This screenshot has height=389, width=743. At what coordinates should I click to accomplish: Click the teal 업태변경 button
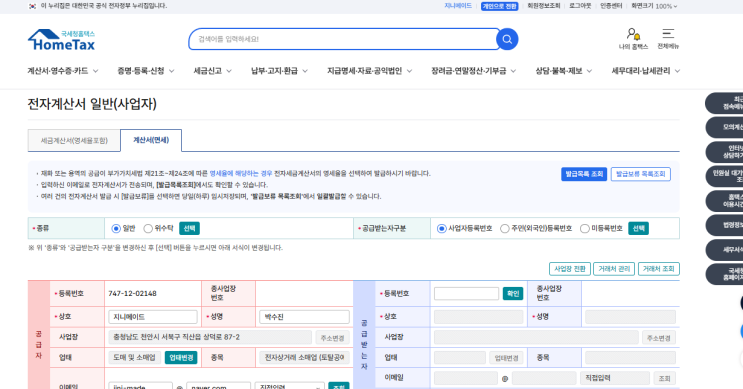coord(181,358)
